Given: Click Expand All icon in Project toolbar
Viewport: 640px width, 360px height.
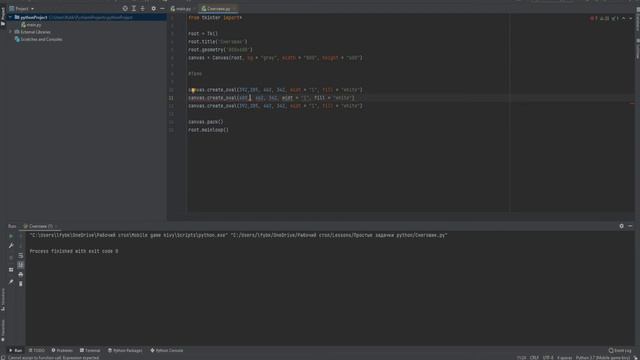Looking at the screenshot, I should click(134, 9).
